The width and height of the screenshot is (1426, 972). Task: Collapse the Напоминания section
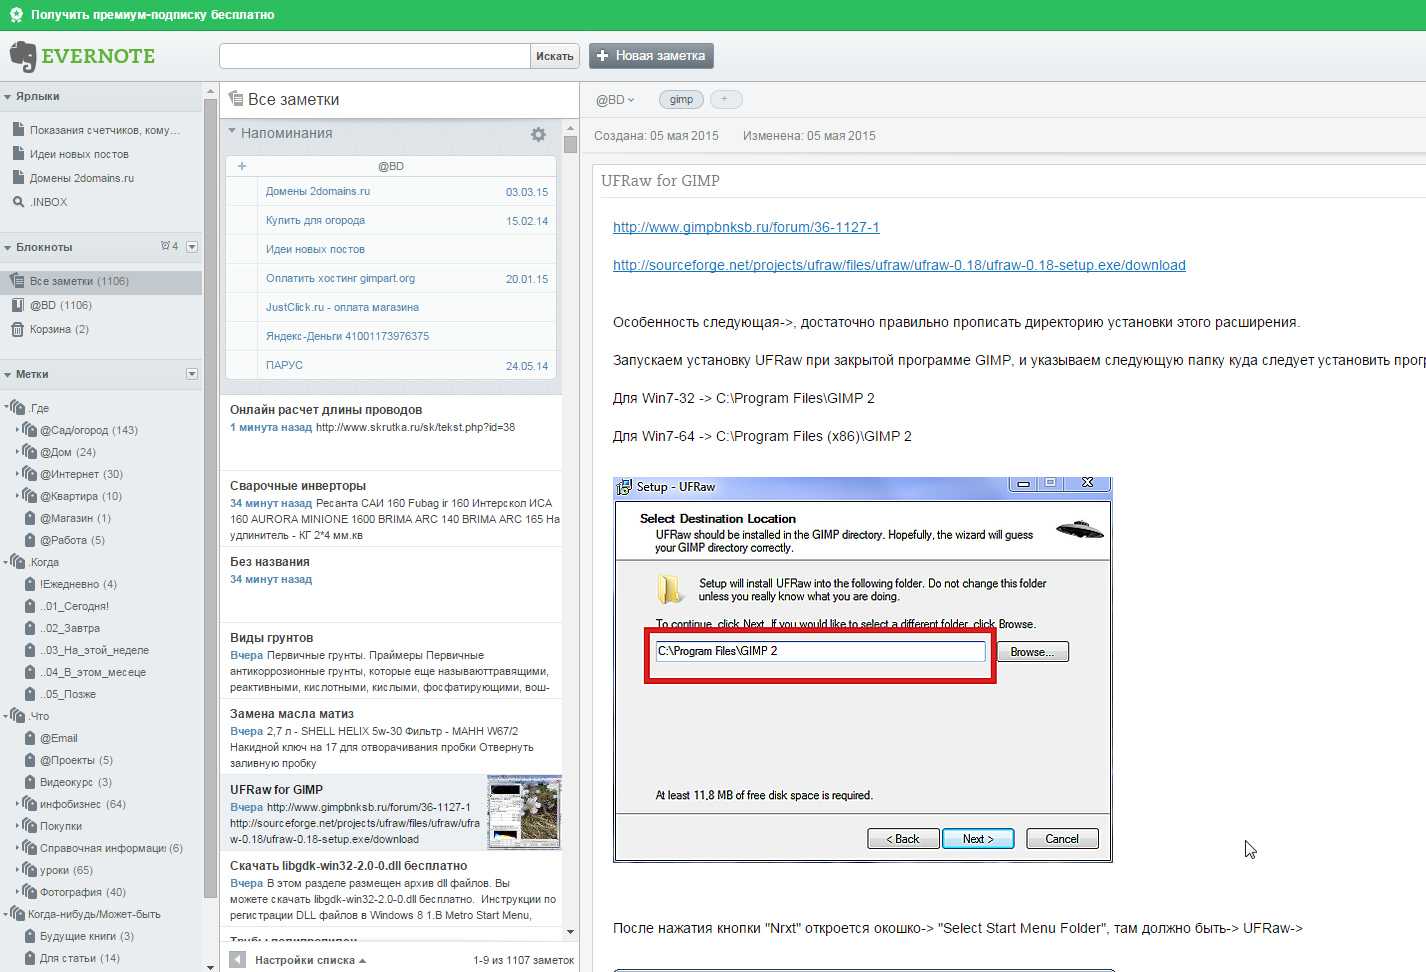click(232, 131)
